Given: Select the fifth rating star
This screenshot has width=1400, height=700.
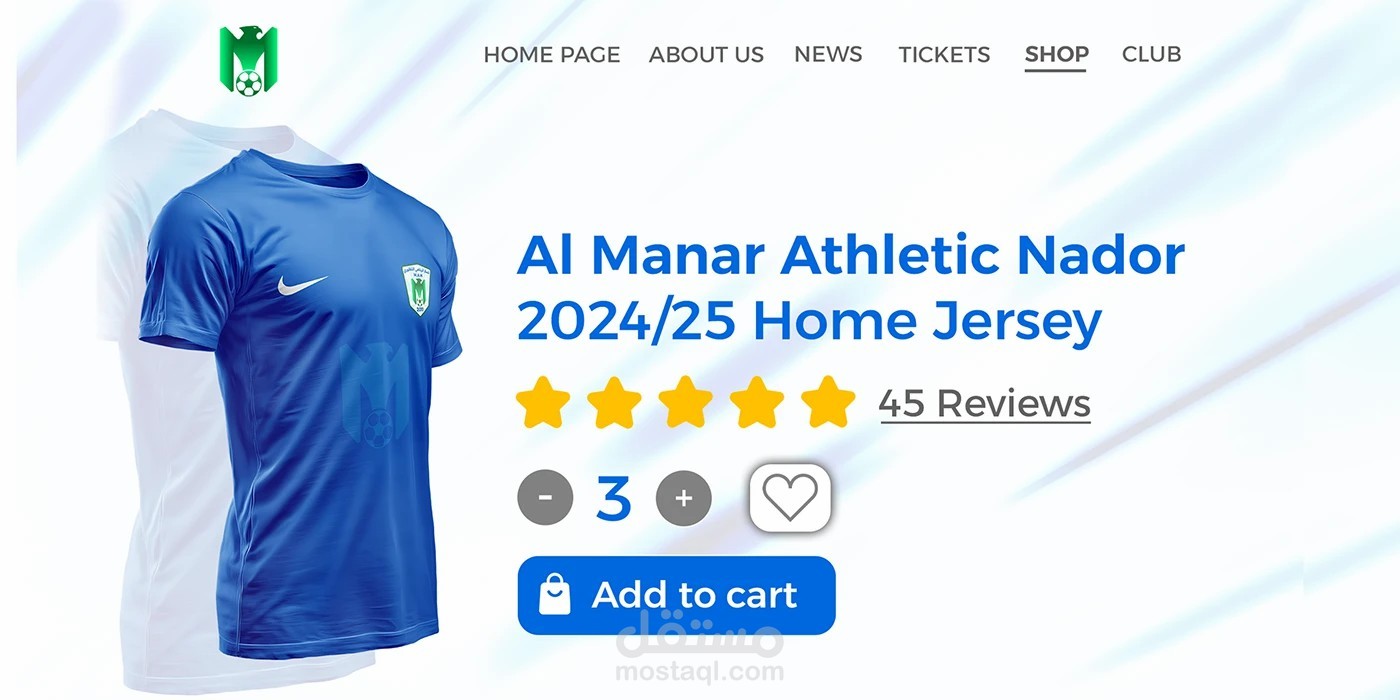Looking at the screenshot, I should tap(828, 402).
